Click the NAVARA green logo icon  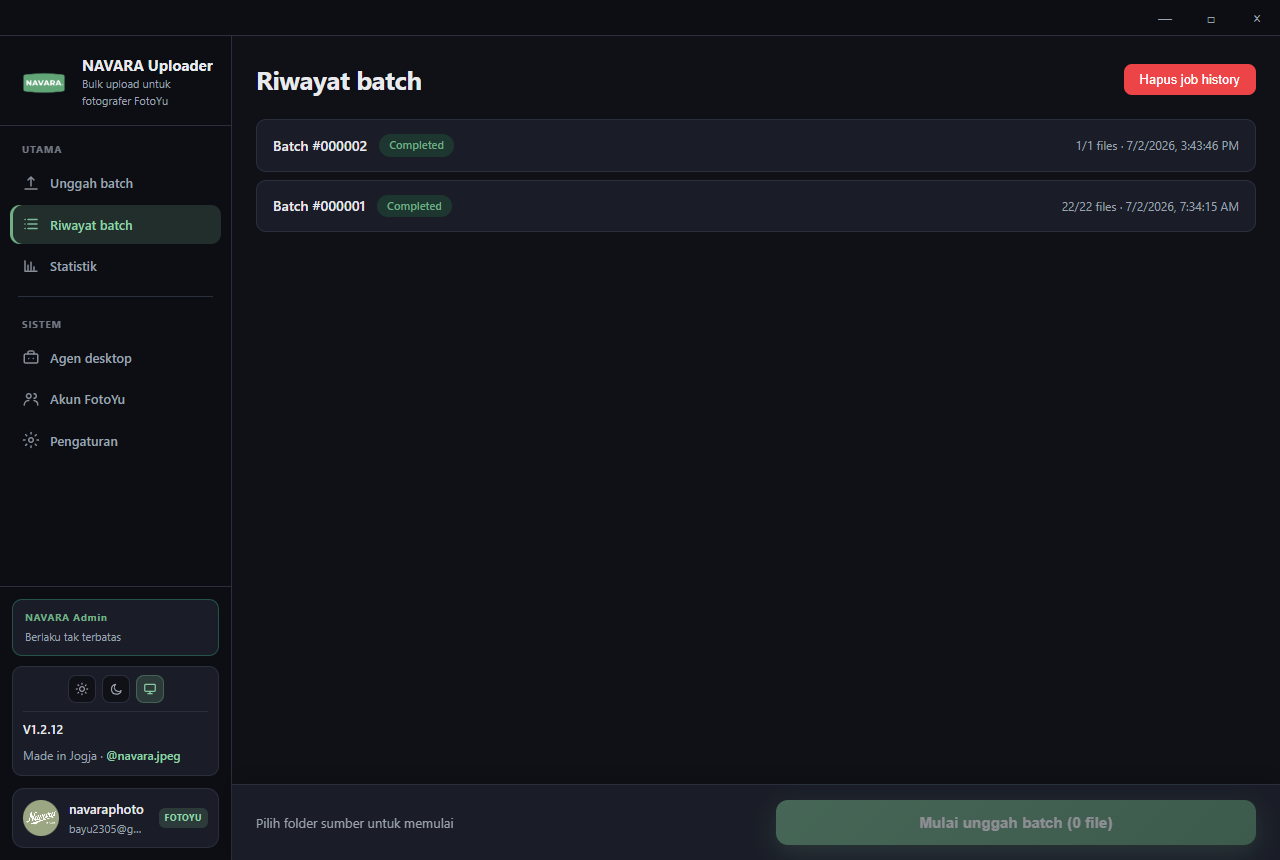(44, 83)
